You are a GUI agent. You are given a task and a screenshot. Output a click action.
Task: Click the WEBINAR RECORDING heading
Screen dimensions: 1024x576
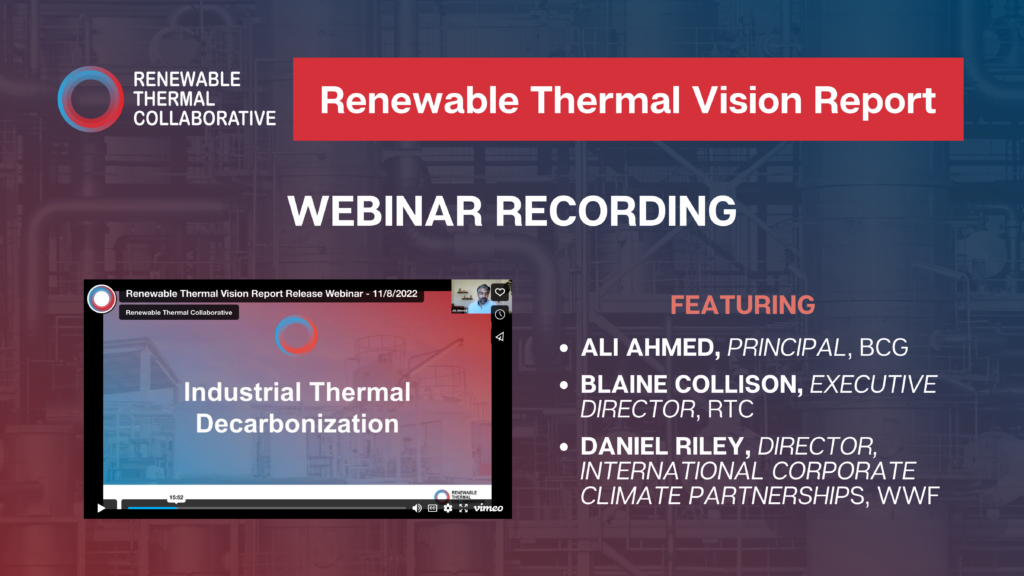(512, 212)
